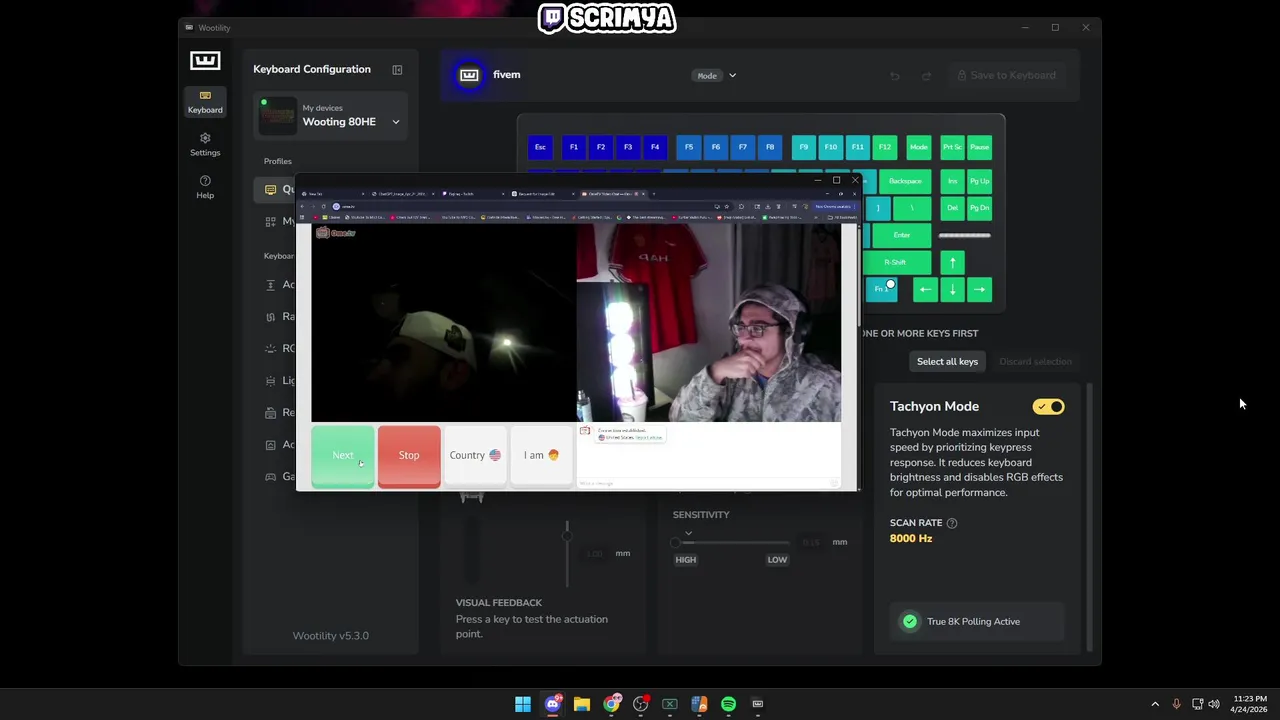Click the True 8K Polling Active indicator

(976, 621)
